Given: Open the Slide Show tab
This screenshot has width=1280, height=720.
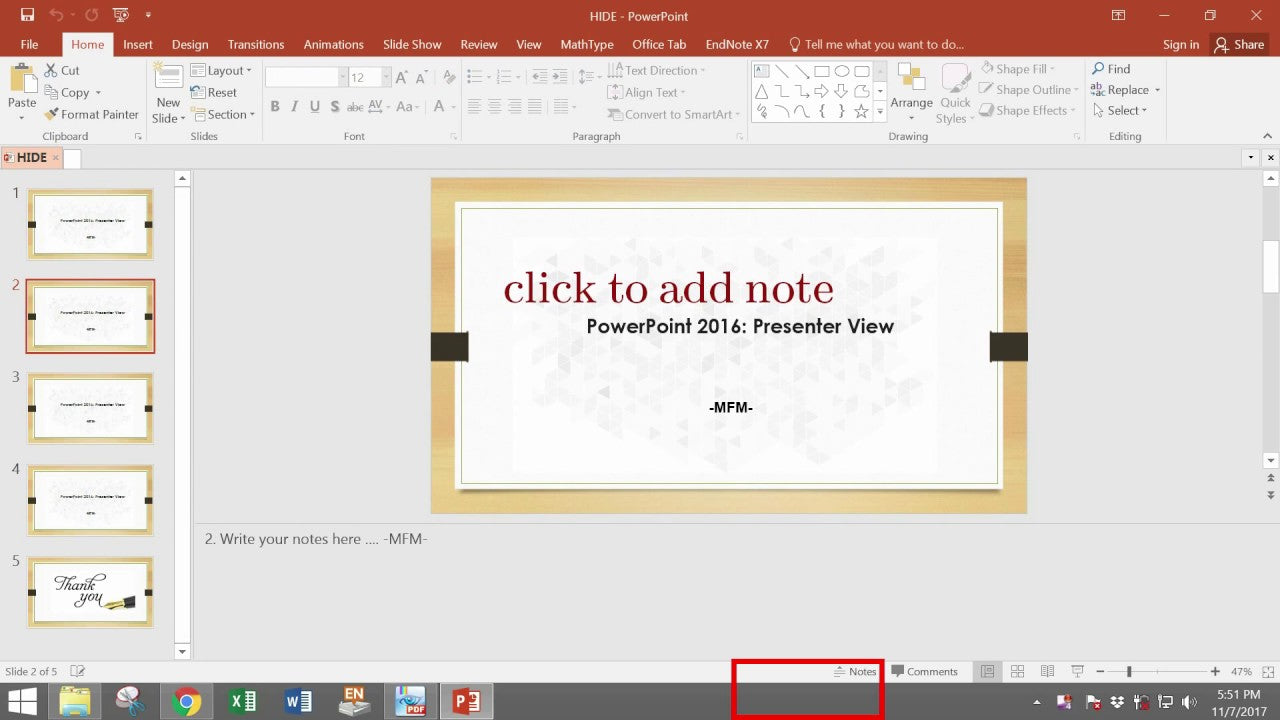Looking at the screenshot, I should [x=412, y=44].
